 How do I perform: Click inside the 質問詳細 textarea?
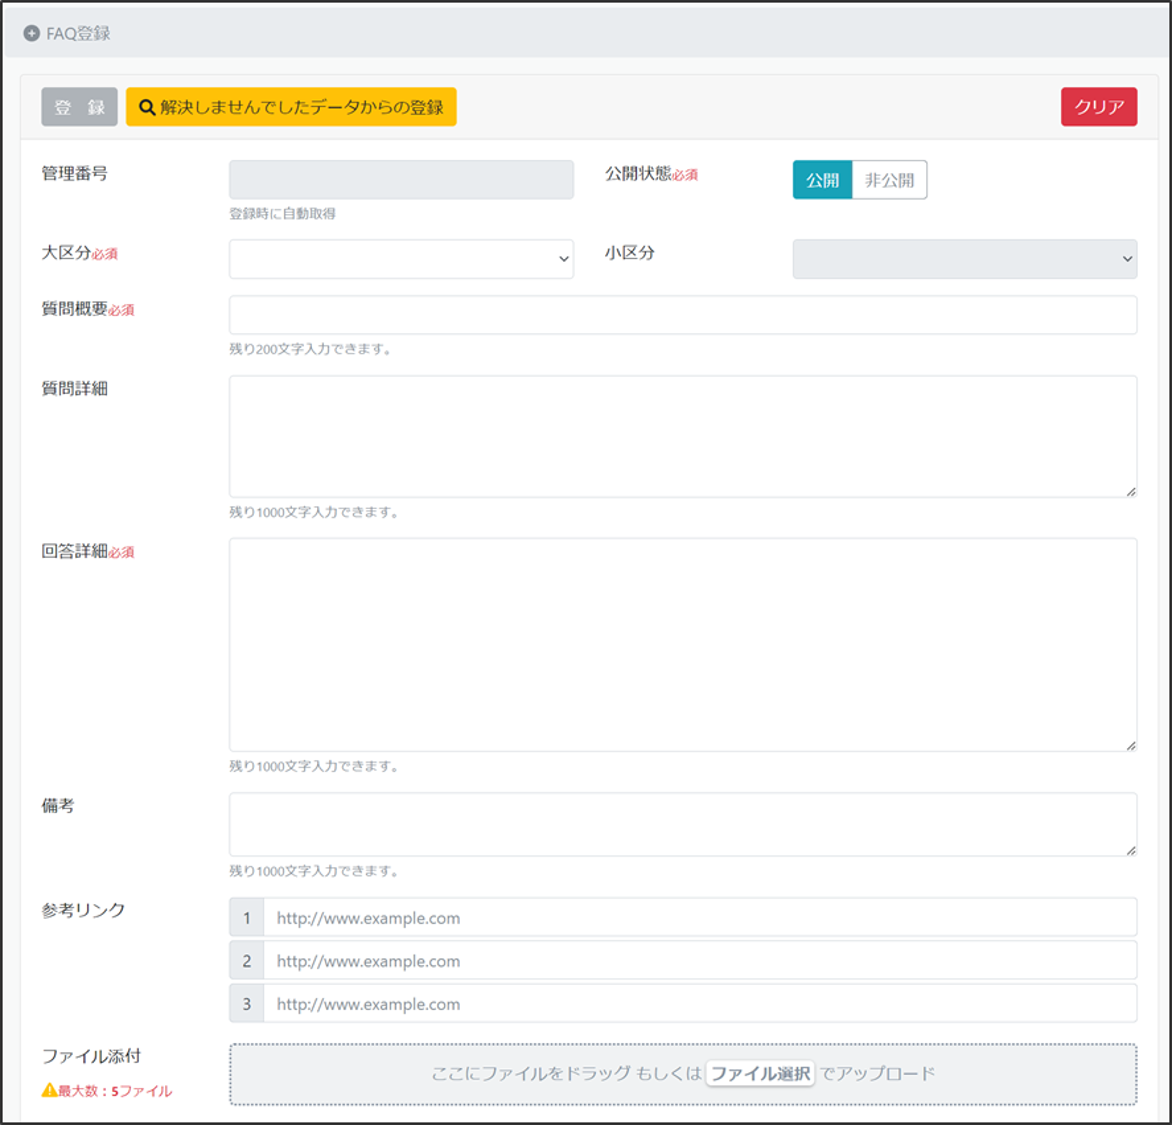[x=682, y=436]
